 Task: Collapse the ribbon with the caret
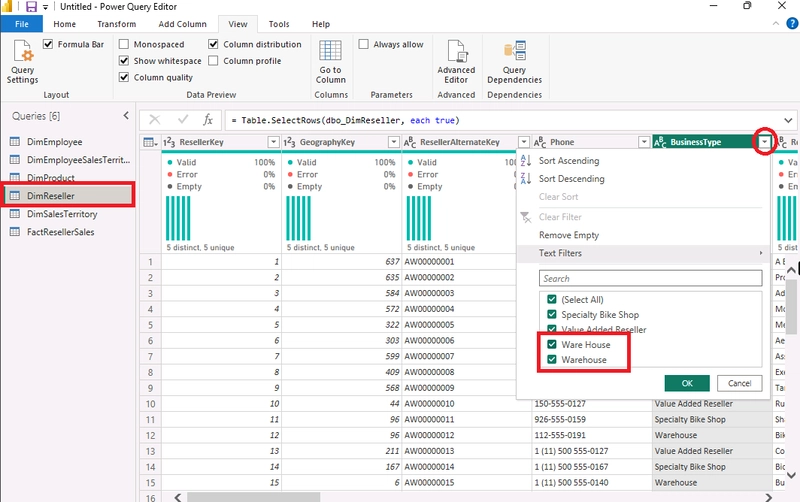coord(776,23)
